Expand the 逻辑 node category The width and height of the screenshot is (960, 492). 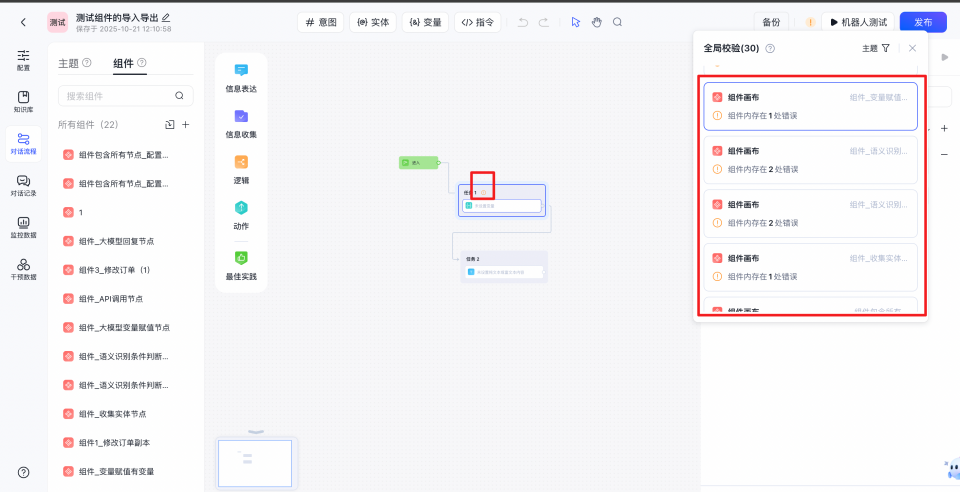(x=241, y=169)
